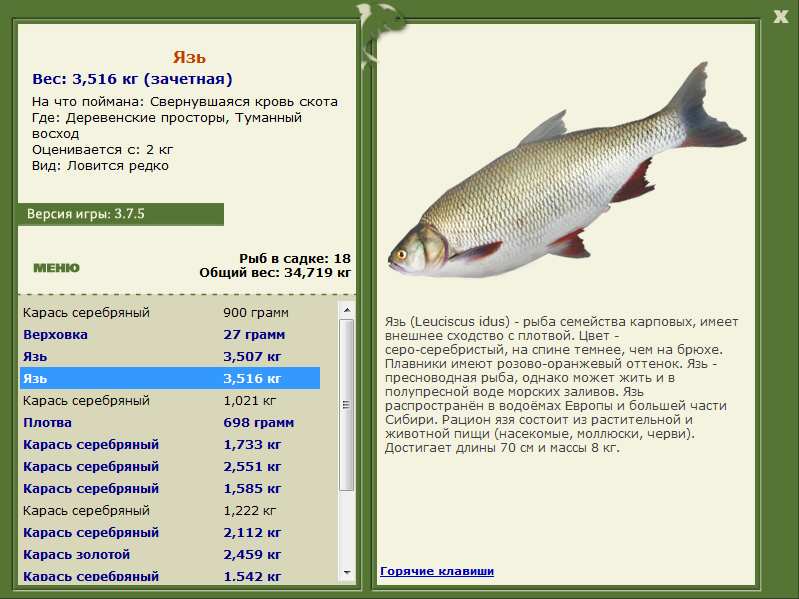Click the Вид: Ловится редко line
799x599 pixels.
(100, 166)
